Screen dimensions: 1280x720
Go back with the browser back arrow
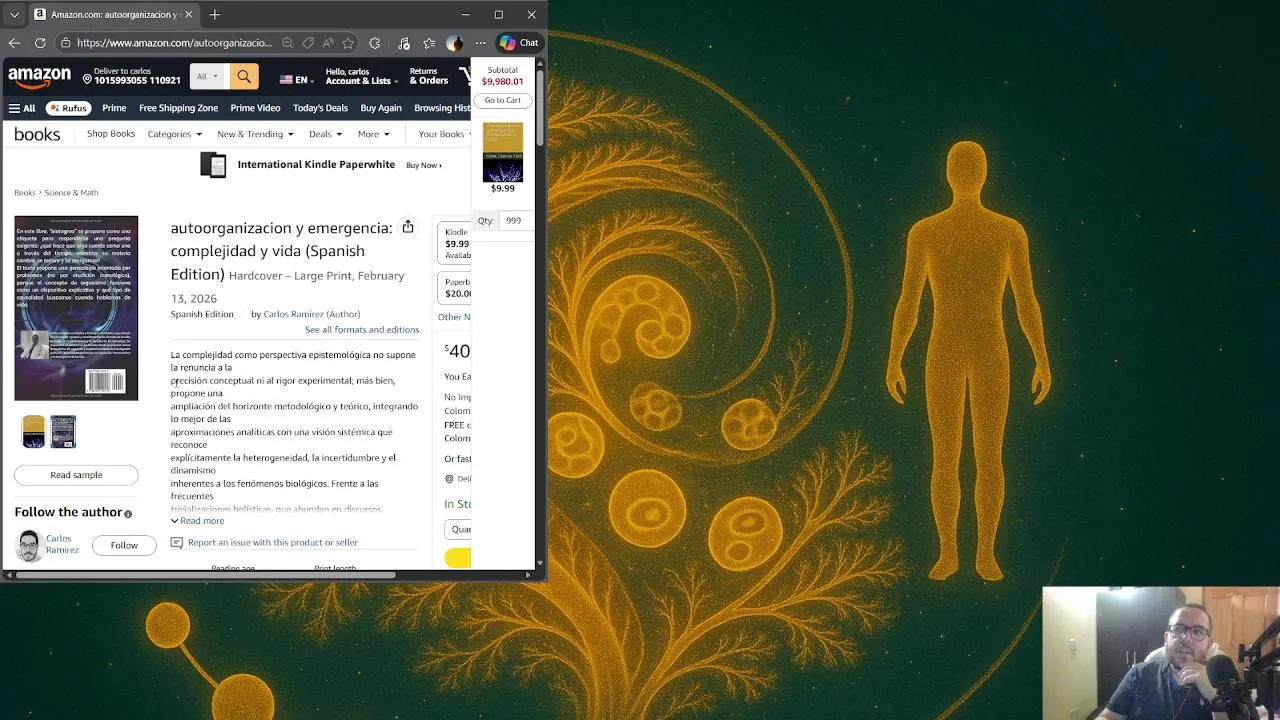click(x=14, y=43)
